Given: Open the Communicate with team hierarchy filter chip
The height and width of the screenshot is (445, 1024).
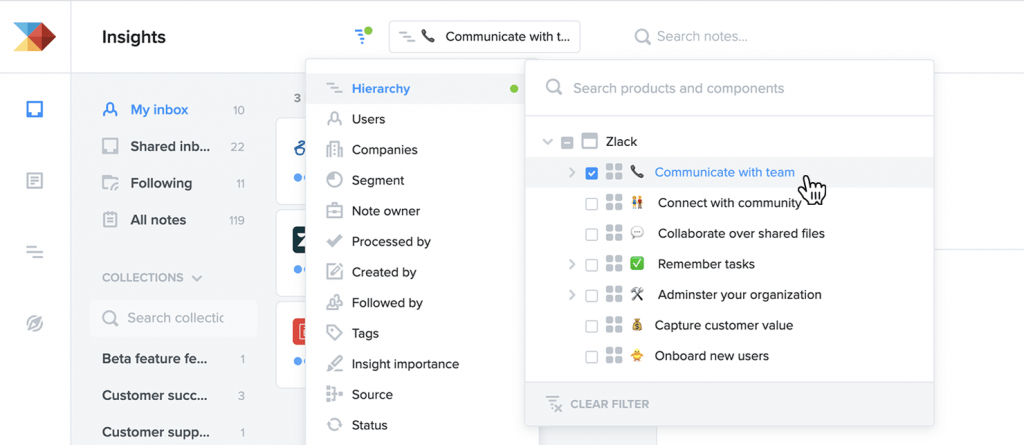Looking at the screenshot, I should click(485, 37).
